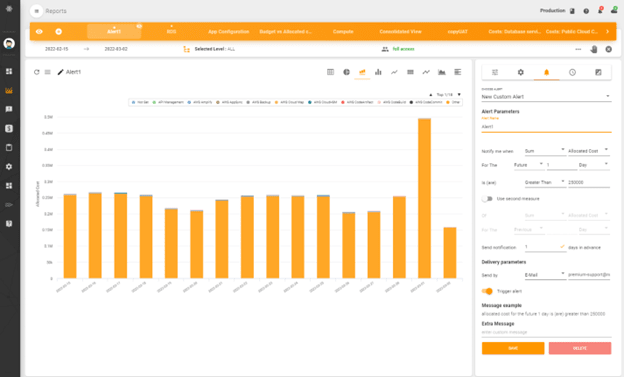Open the Budget vs Allocated tab

coord(285,31)
